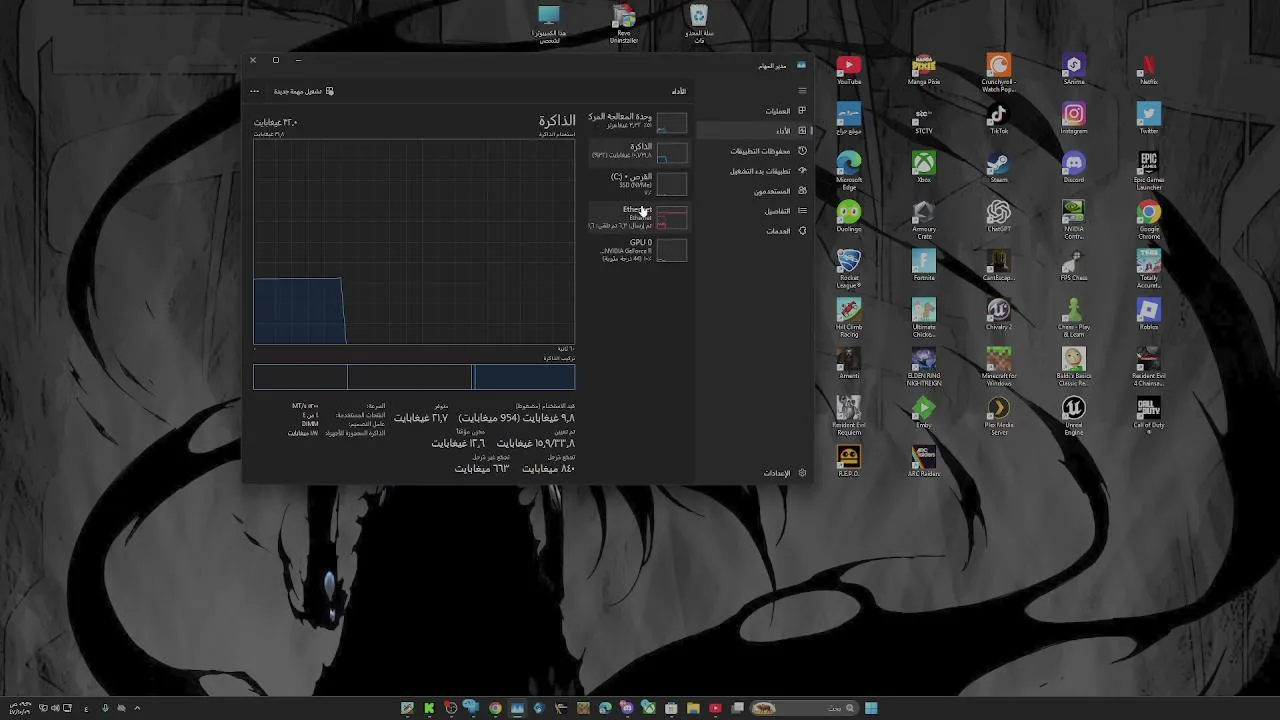Image resolution: width=1280 pixels, height=720 pixels.
Task: Open Armoury Crate desktop shortcut
Action: tap(924, 220)
